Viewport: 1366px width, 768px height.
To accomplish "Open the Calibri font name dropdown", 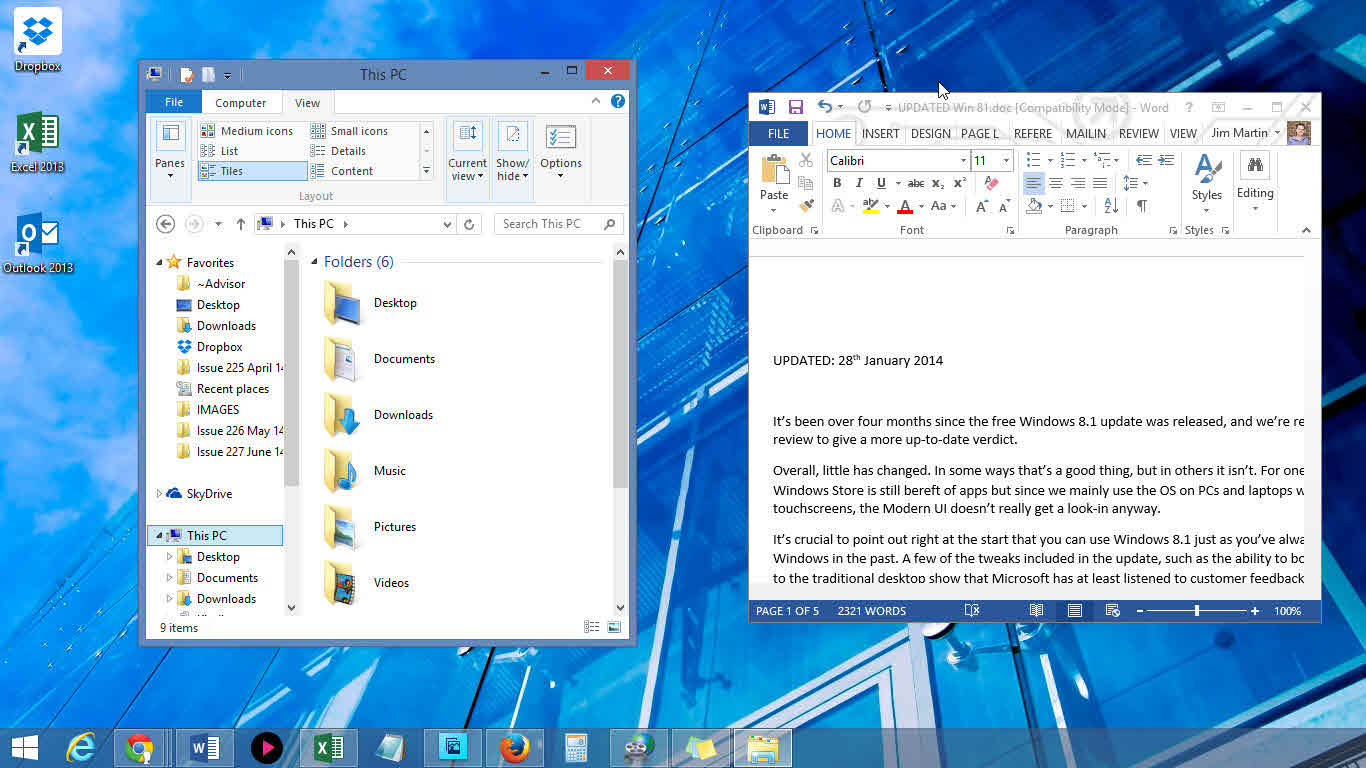I will pyautogui.click(x=963, y=161).
